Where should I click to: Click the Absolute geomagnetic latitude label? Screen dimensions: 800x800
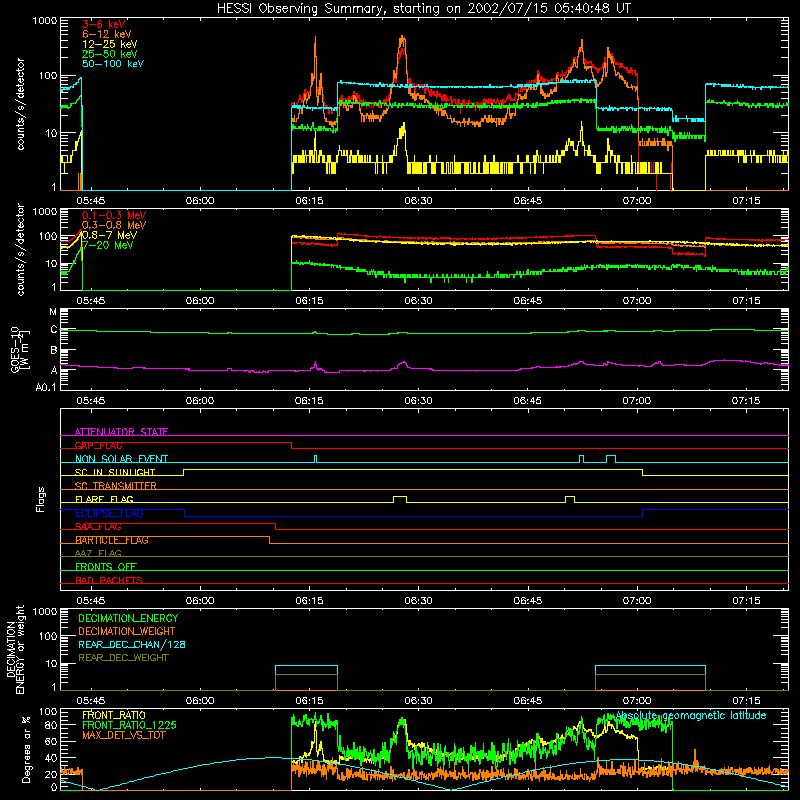click(691, 715)
